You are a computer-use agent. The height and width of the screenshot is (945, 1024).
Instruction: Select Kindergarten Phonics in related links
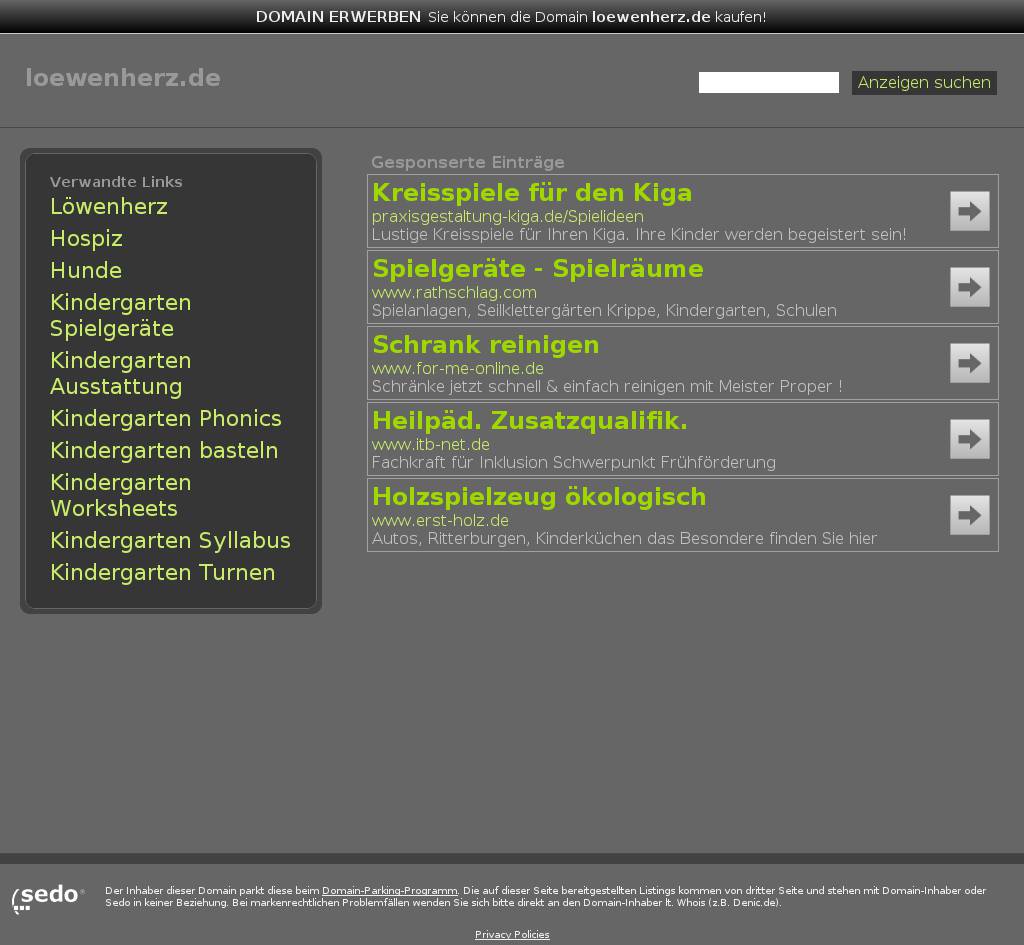click(x=166, y=419)
